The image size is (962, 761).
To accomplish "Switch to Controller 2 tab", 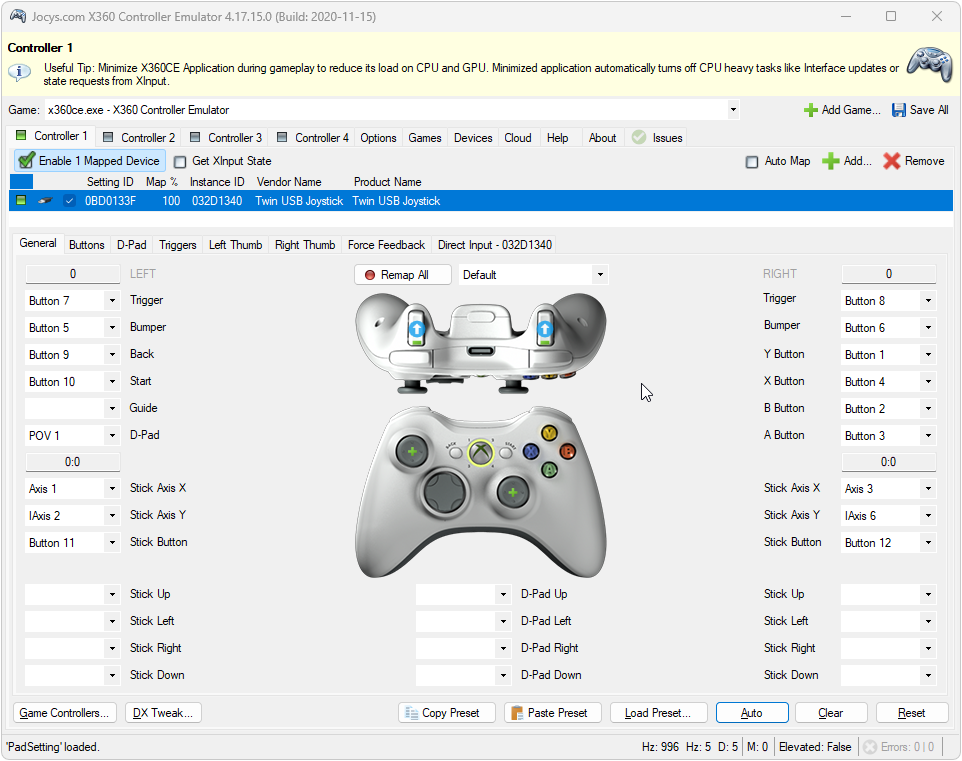I will pyautogui.click(x=139, y=137).
